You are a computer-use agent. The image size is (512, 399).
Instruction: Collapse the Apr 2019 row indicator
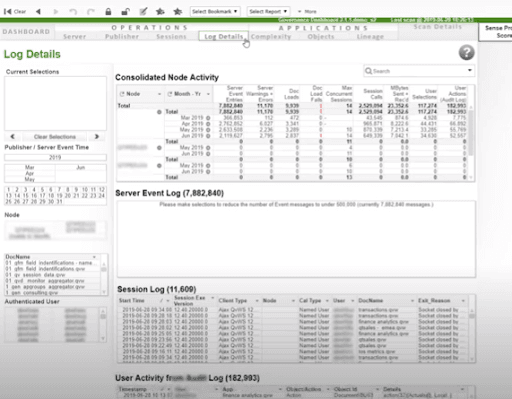point(208,124)
